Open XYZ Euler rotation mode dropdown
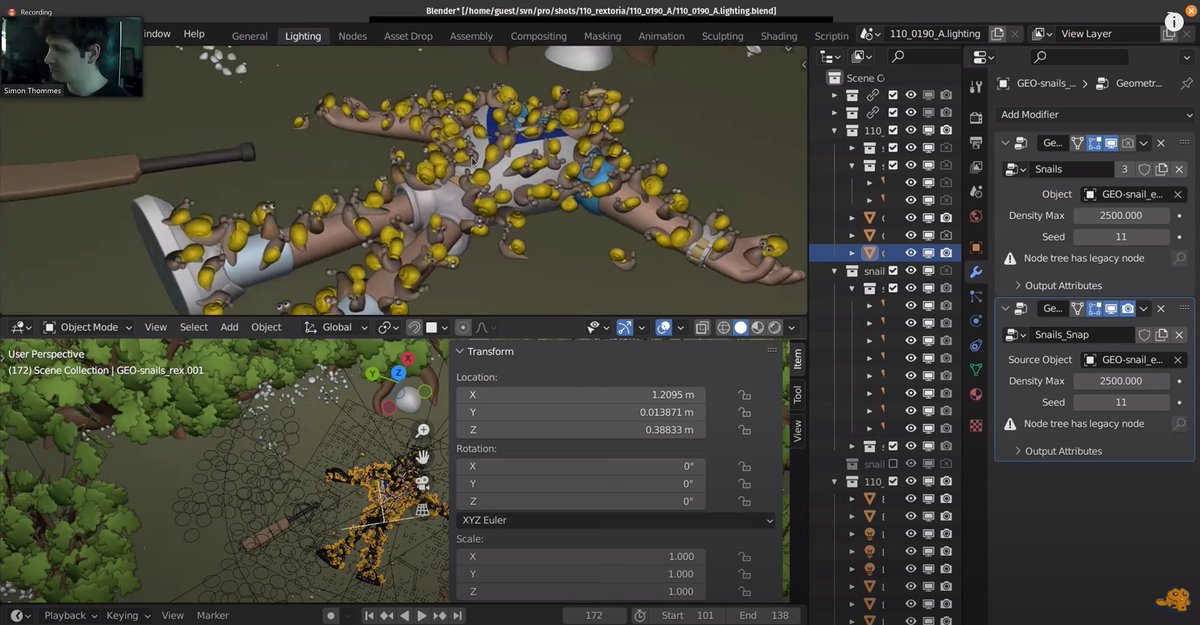Image resolution: width=1200 pixels, height=625 pixels. point(616,520)
